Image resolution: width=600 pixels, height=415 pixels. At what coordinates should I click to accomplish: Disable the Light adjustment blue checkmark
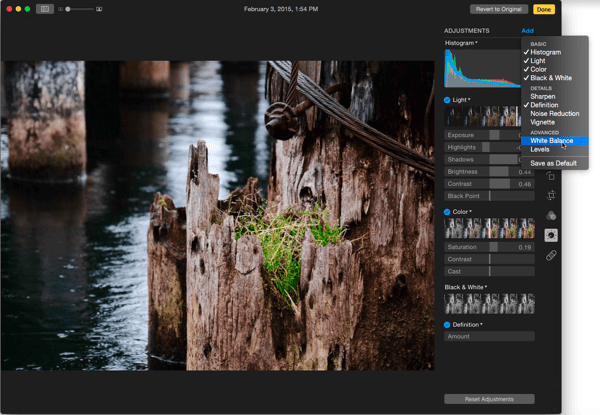click(x=447, y=100)
